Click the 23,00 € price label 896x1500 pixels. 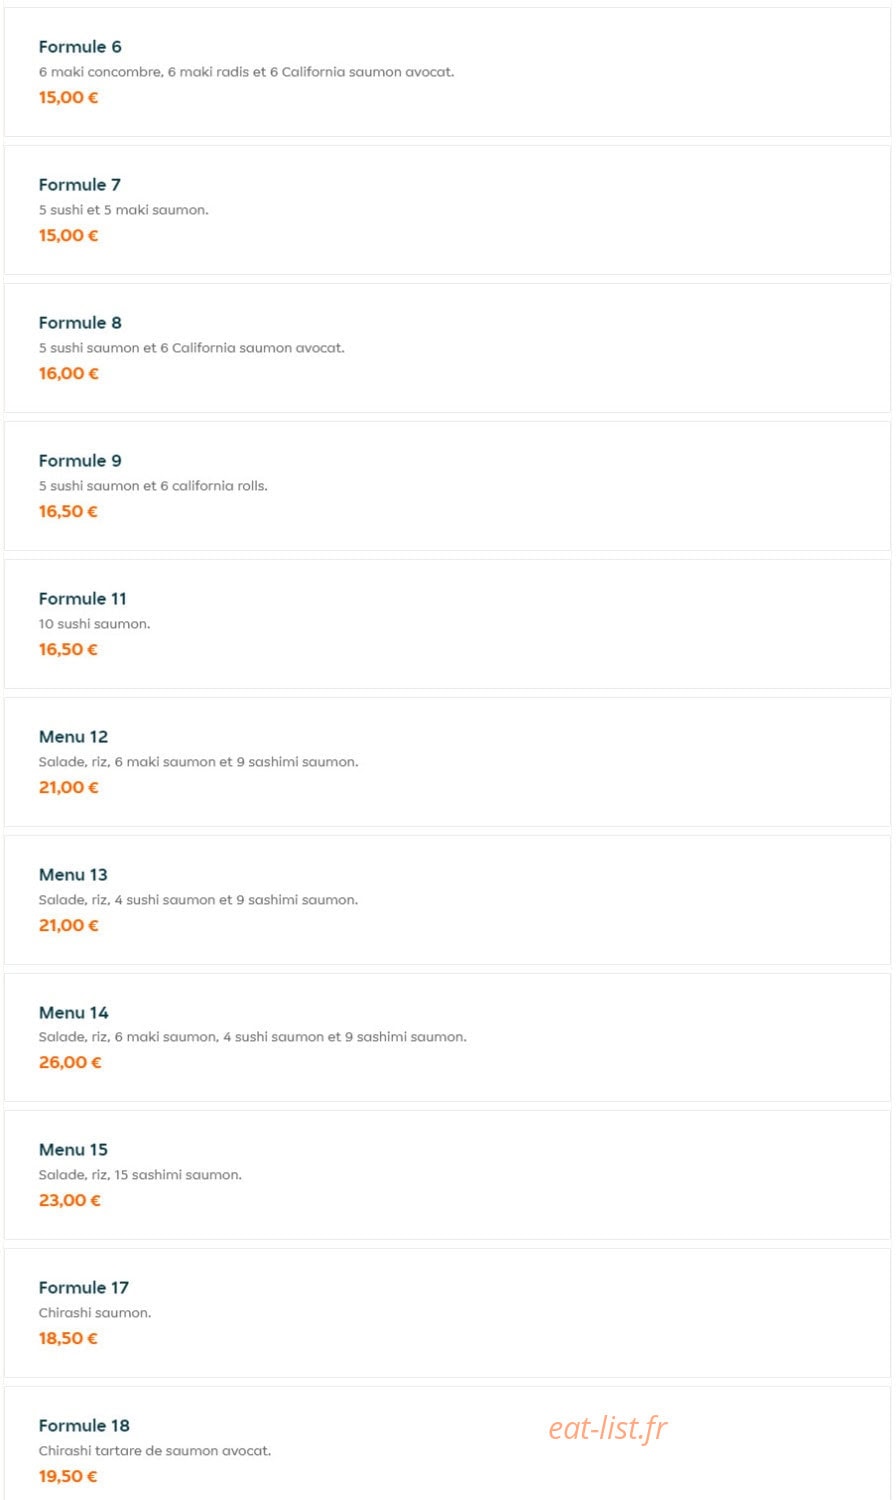click(x=70, y=1201)
